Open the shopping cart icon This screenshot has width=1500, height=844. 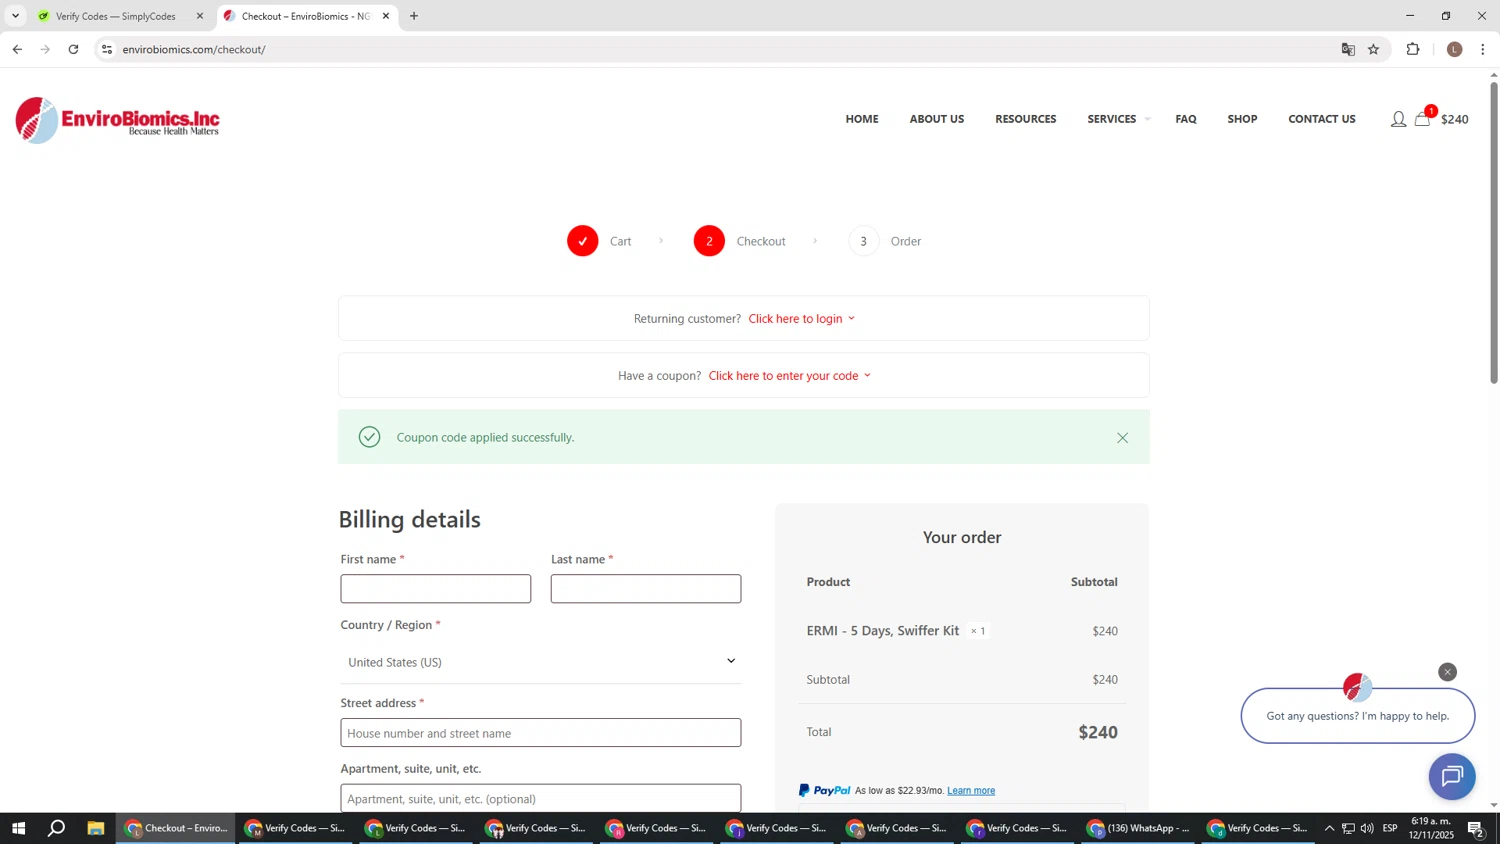(x=1422, y=119)
